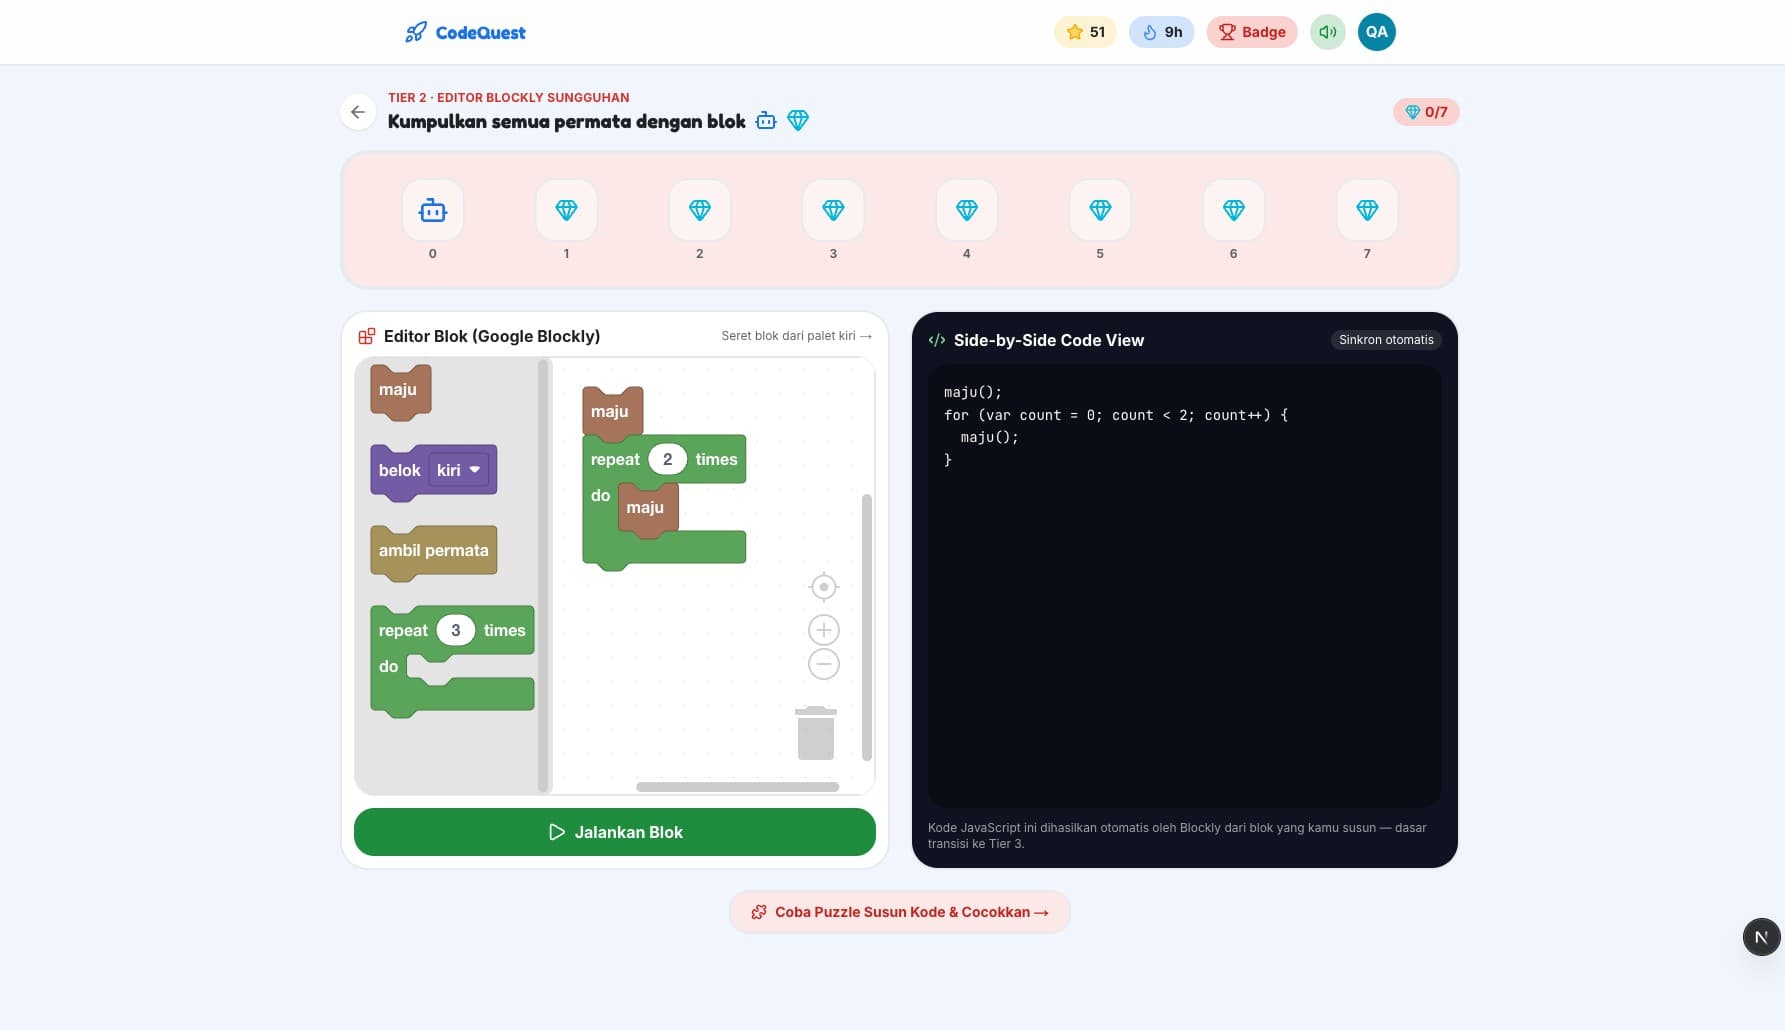Image resolution: width=1785 pixels, height=1030 pixels.
Task: Run blocks with Jalankan Blok button
Action: 615,832
